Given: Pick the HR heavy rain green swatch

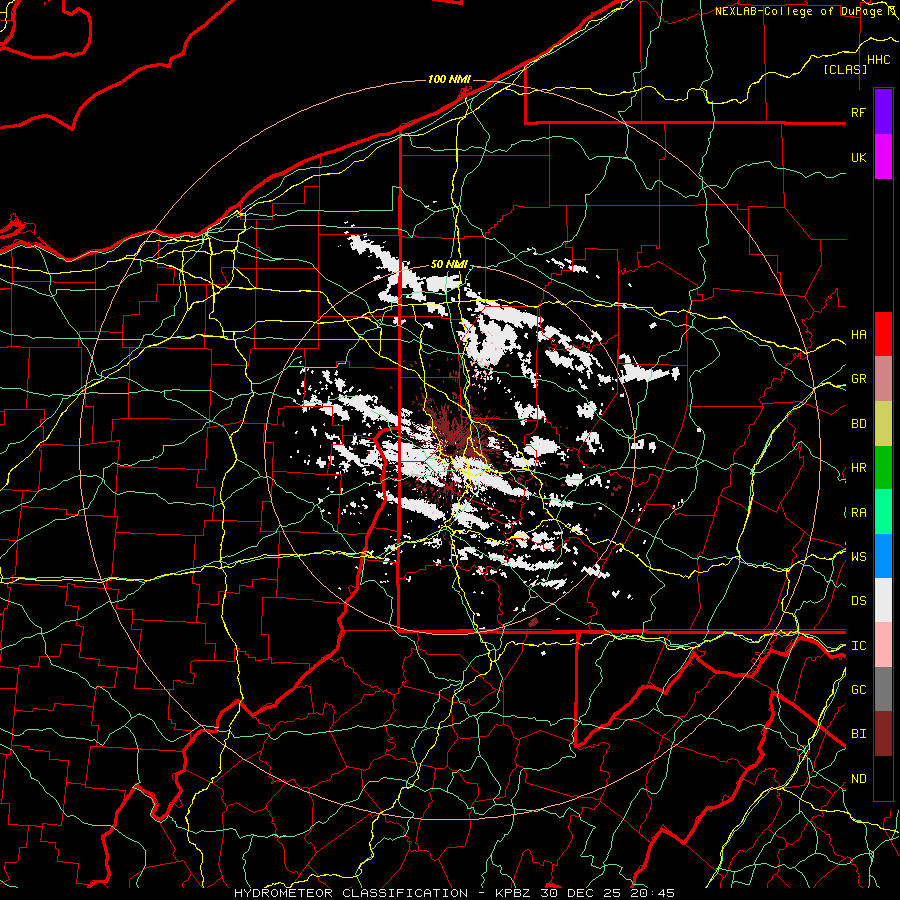Looking at the screenshot, I should 883,467.
